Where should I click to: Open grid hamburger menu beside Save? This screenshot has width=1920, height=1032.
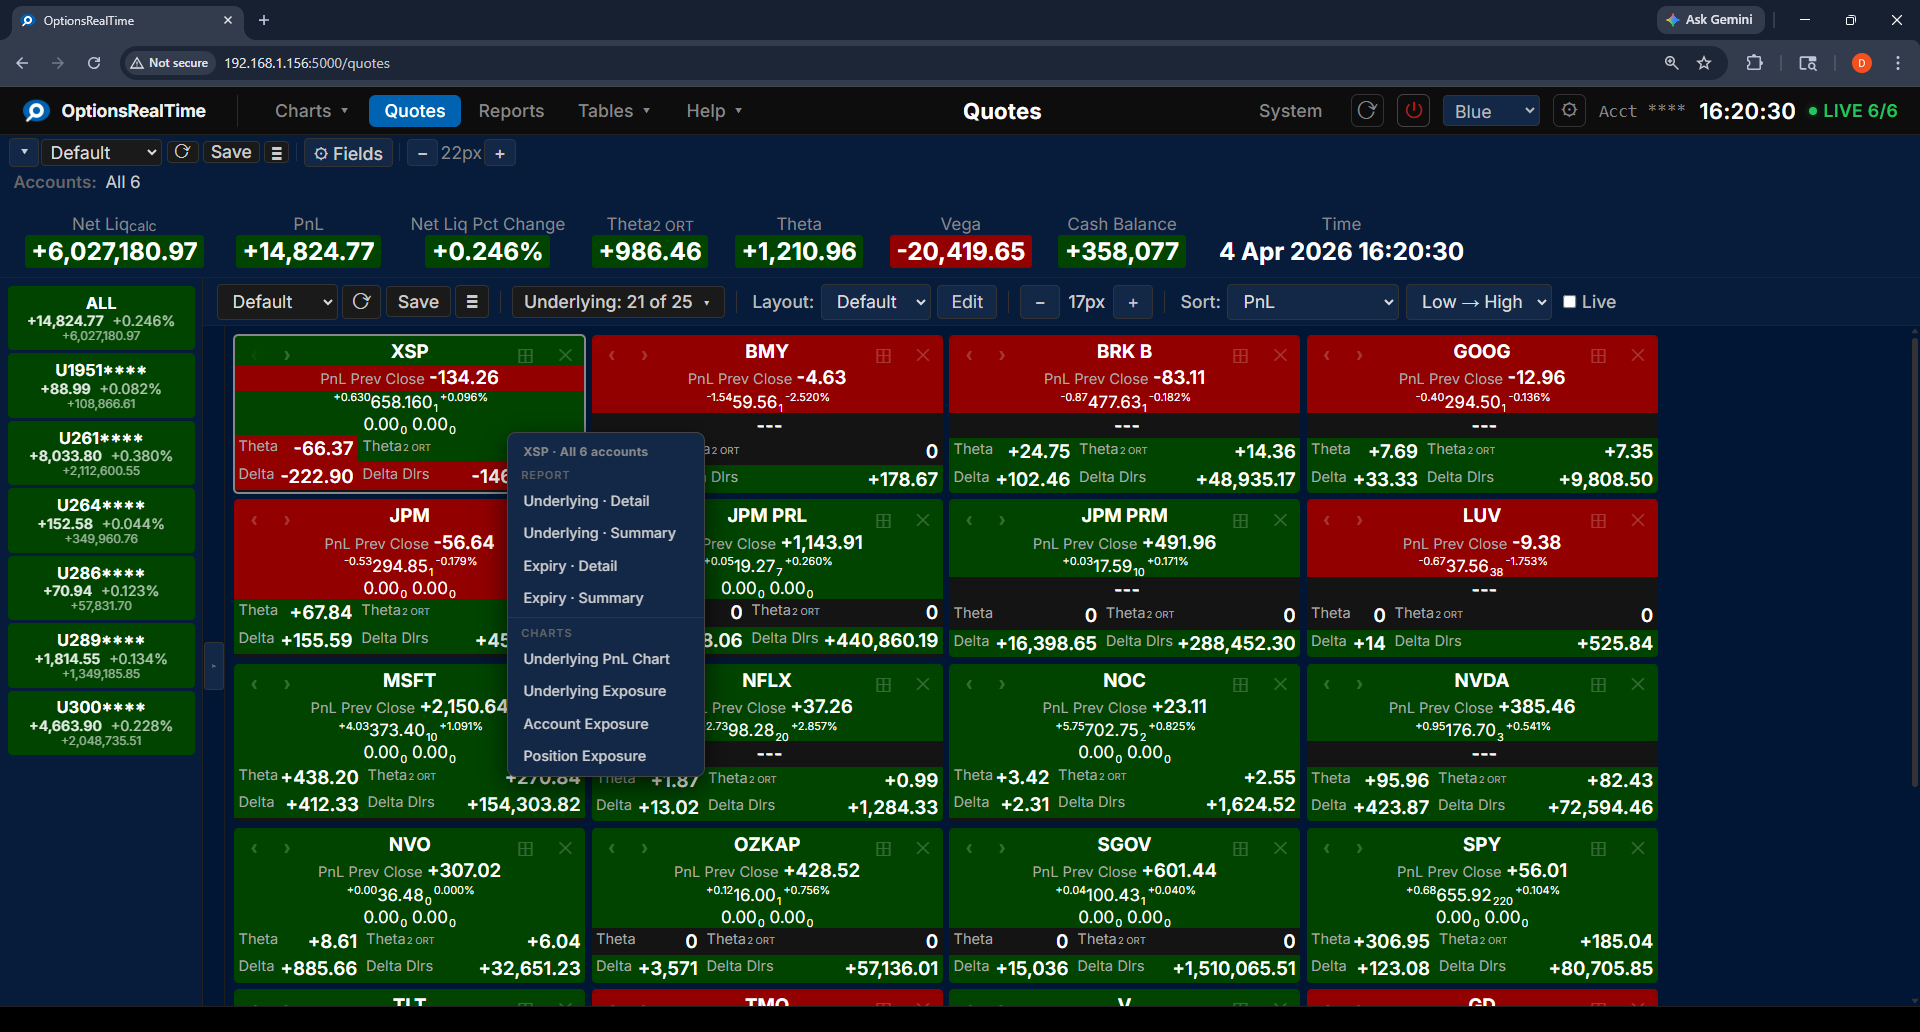472,301
